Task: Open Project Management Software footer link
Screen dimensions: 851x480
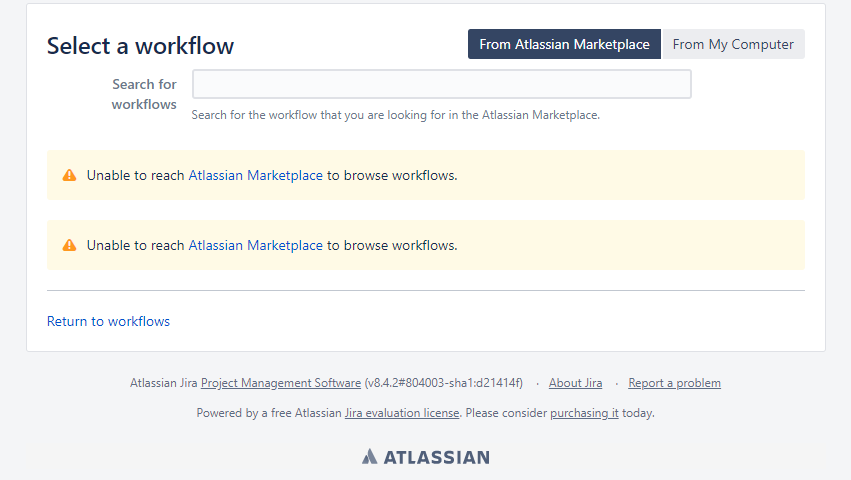Action: pyautogui.click(x=281, y=383)
